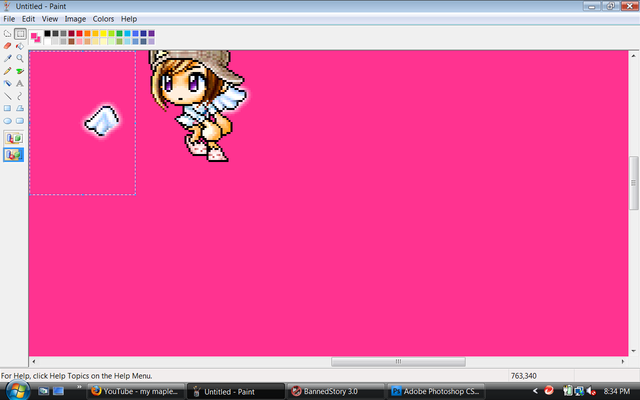Click the muted volume tray icon
This screenshot has width=640, height=400.
pyautogui.click(x=591, y=391)
